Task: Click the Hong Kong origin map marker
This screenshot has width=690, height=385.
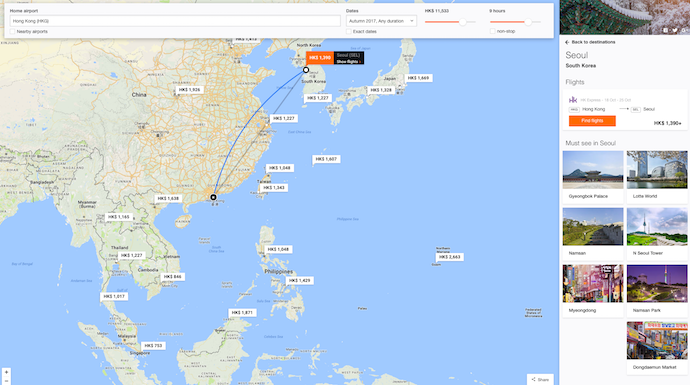Action: coord(213,197)
